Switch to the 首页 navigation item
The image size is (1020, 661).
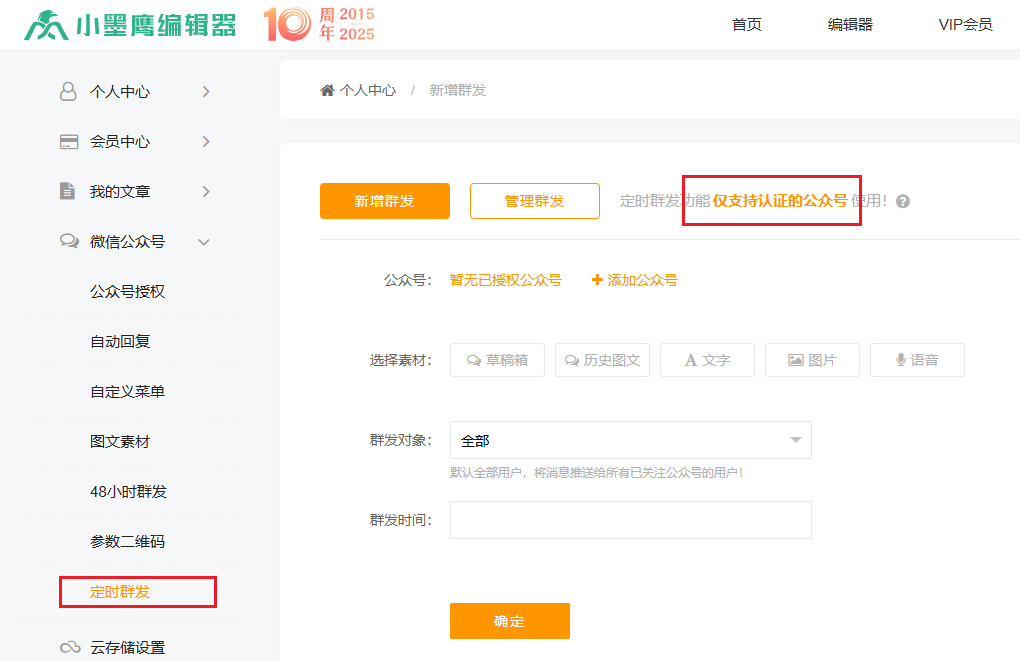pos(746,25)
